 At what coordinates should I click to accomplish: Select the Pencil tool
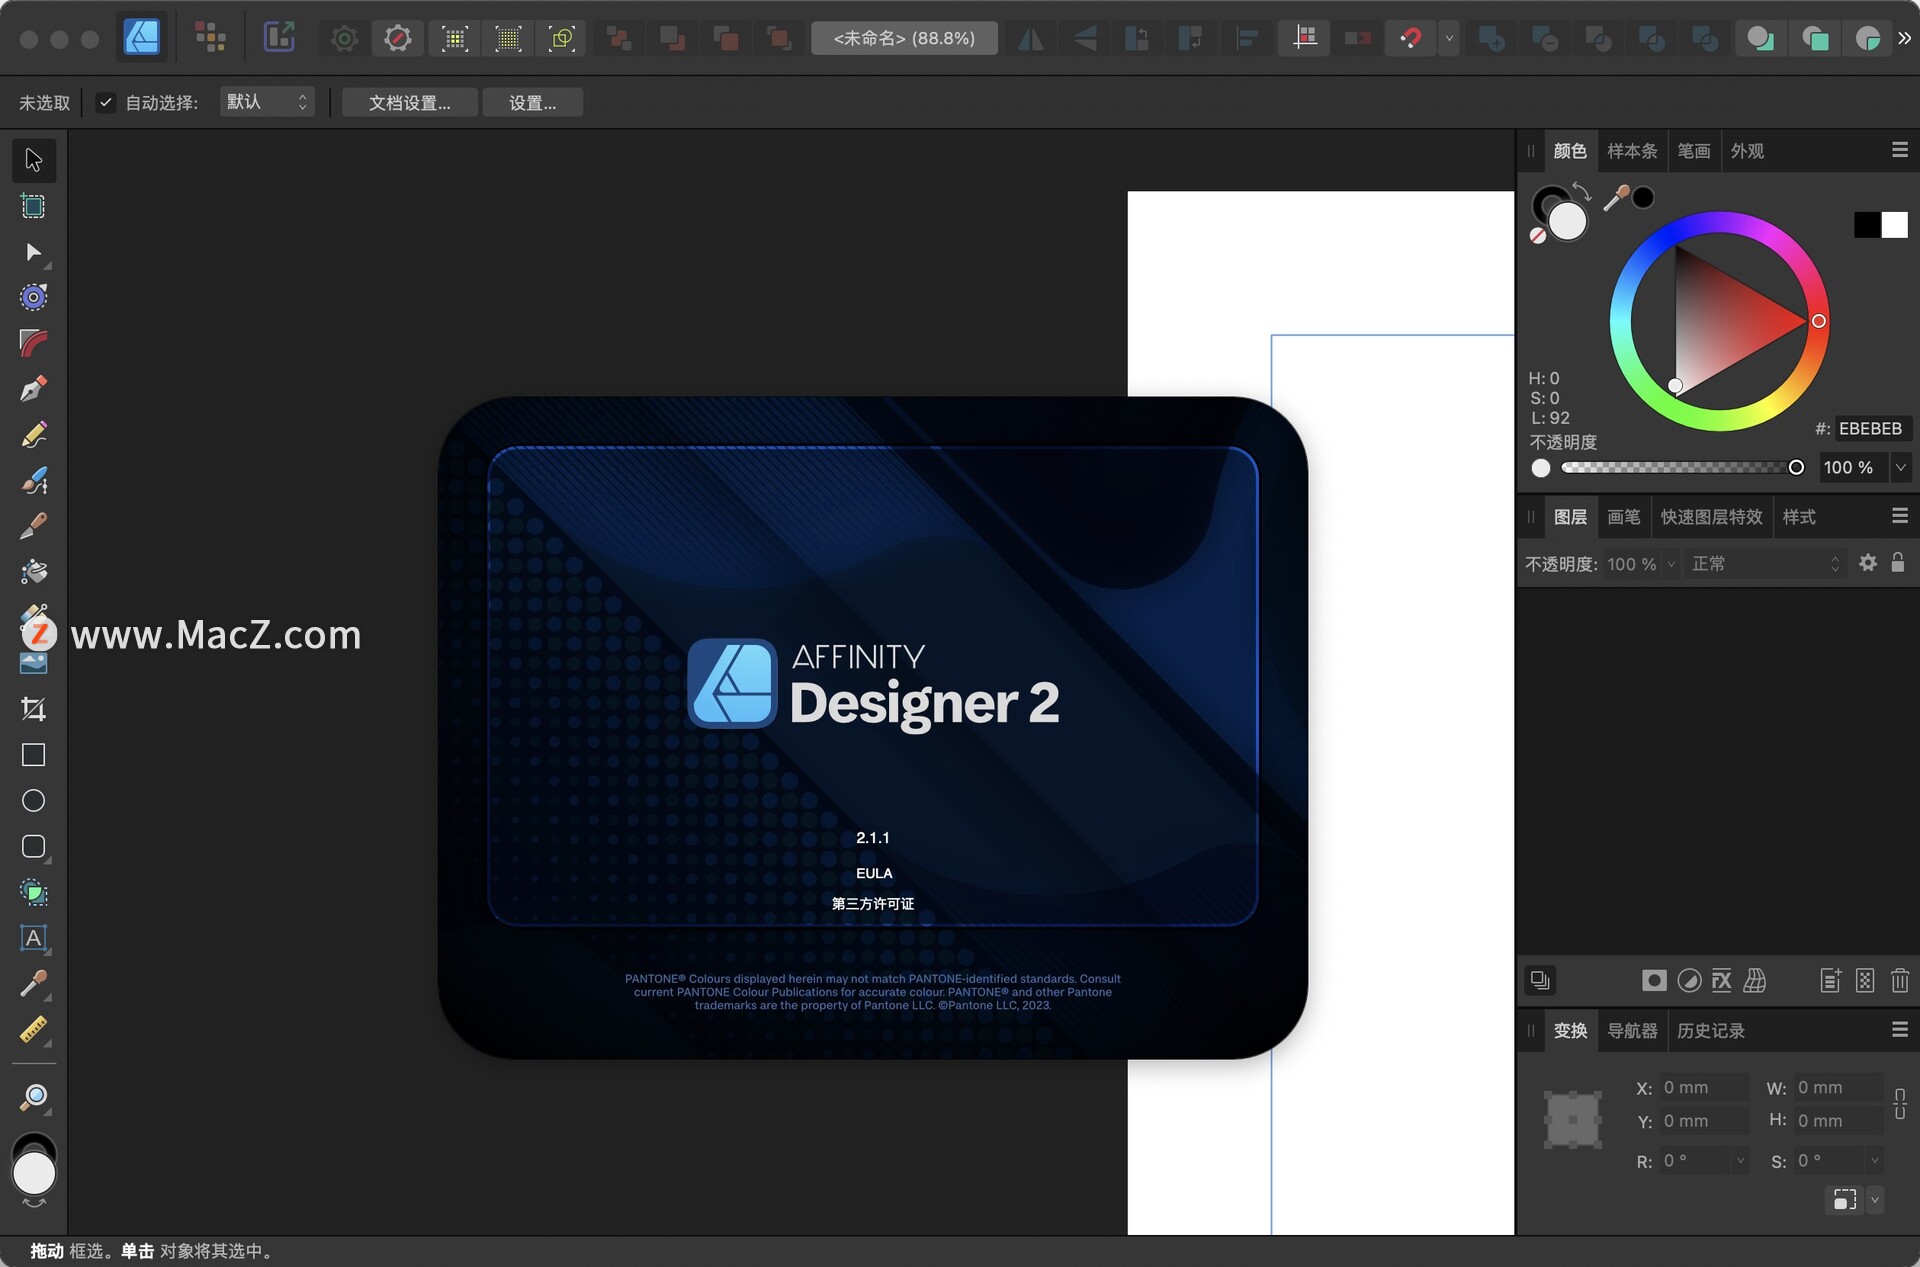(33, 435)
